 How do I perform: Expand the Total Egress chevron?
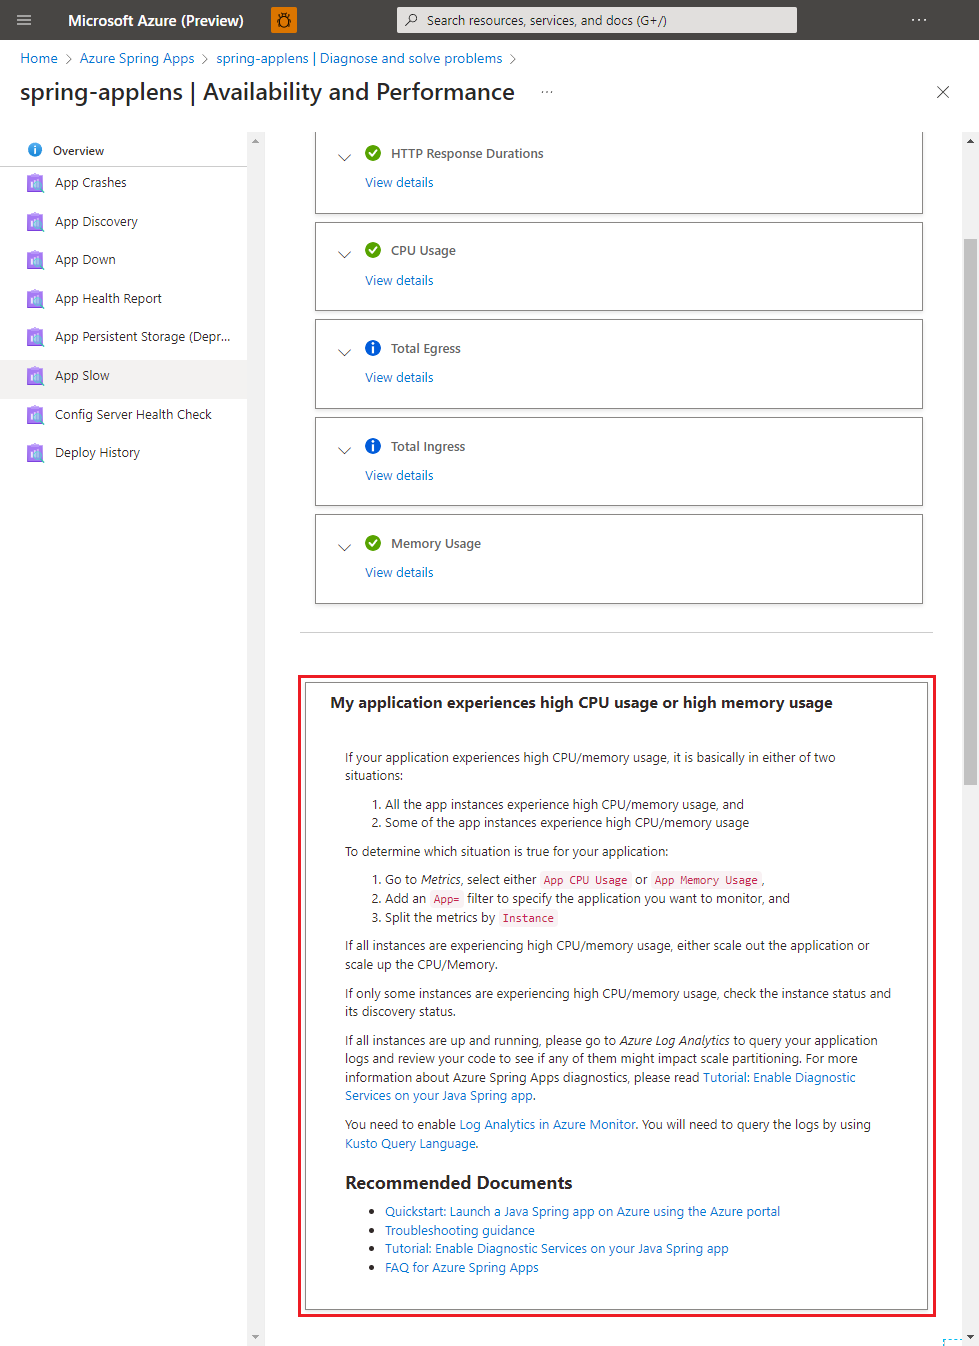pyautogui.click(x=344, y=352)
